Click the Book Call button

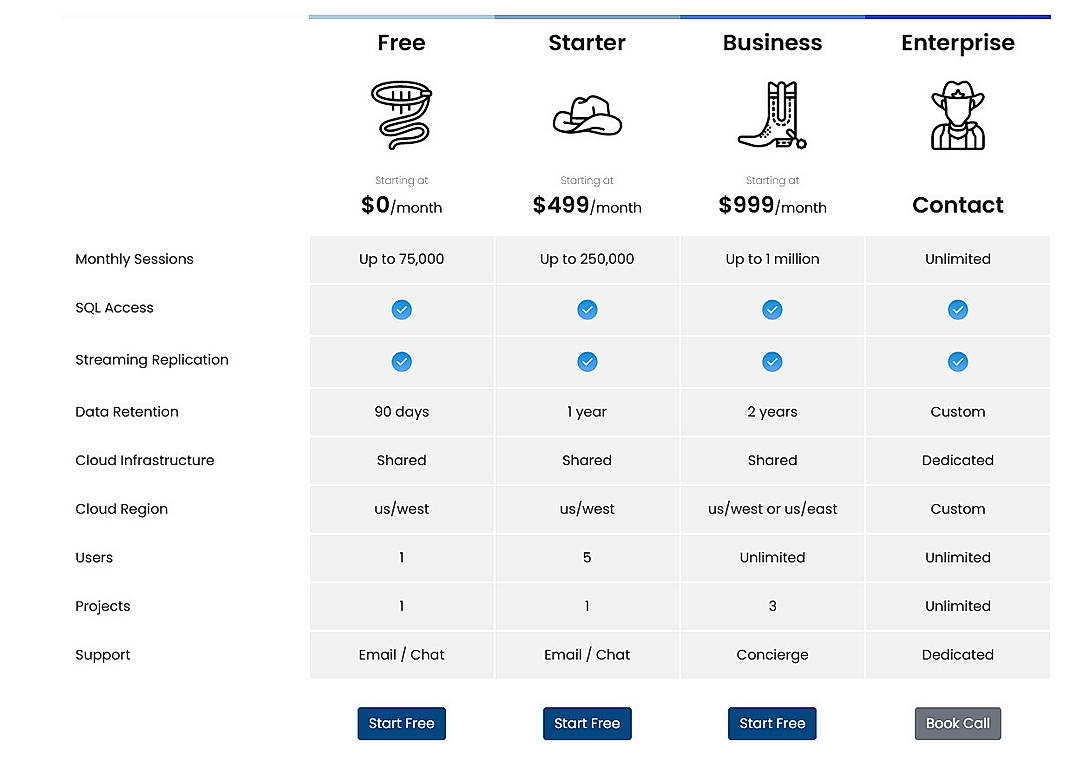point(957,723)
